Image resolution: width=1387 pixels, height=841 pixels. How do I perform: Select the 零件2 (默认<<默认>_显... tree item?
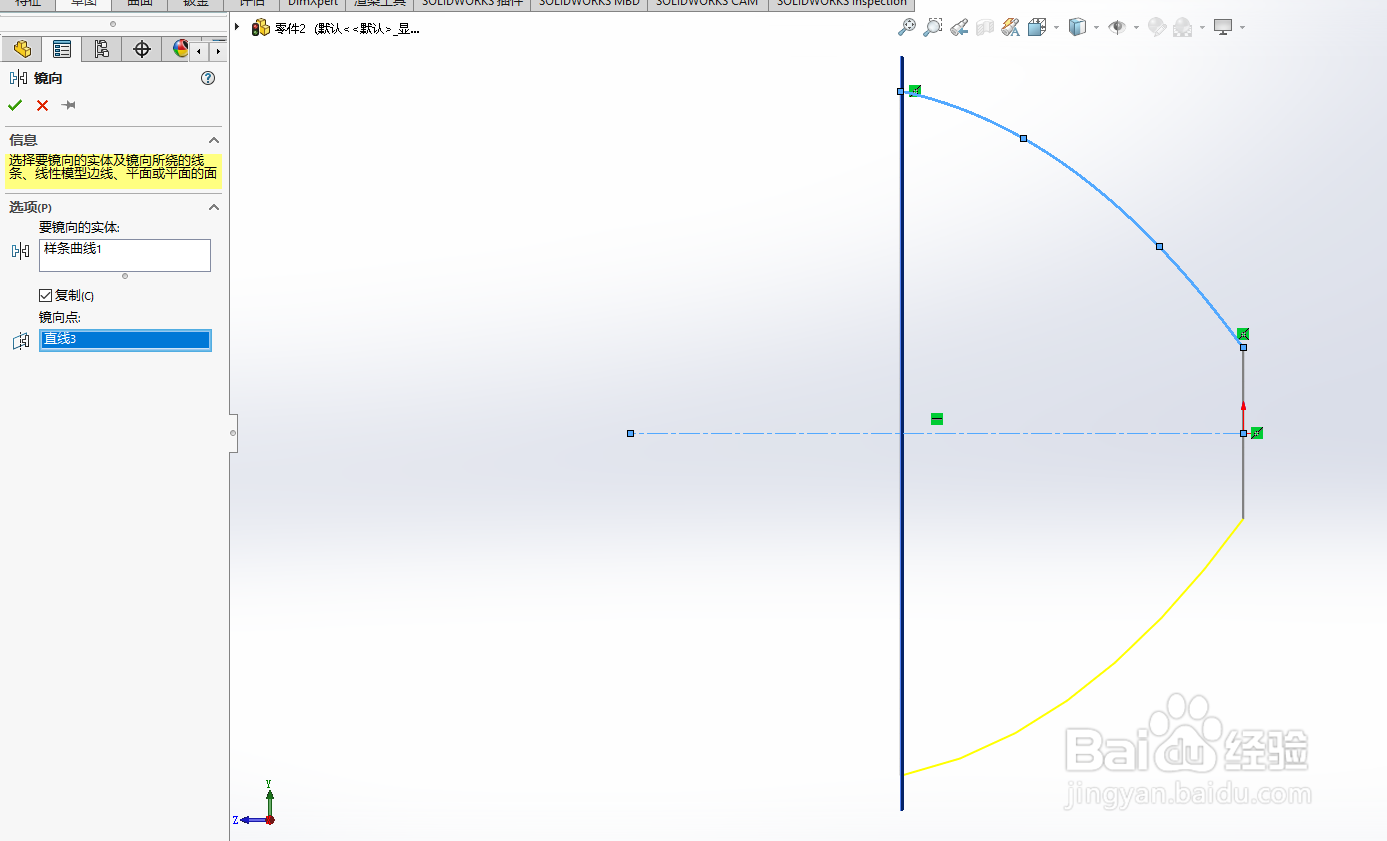point(347,29)
